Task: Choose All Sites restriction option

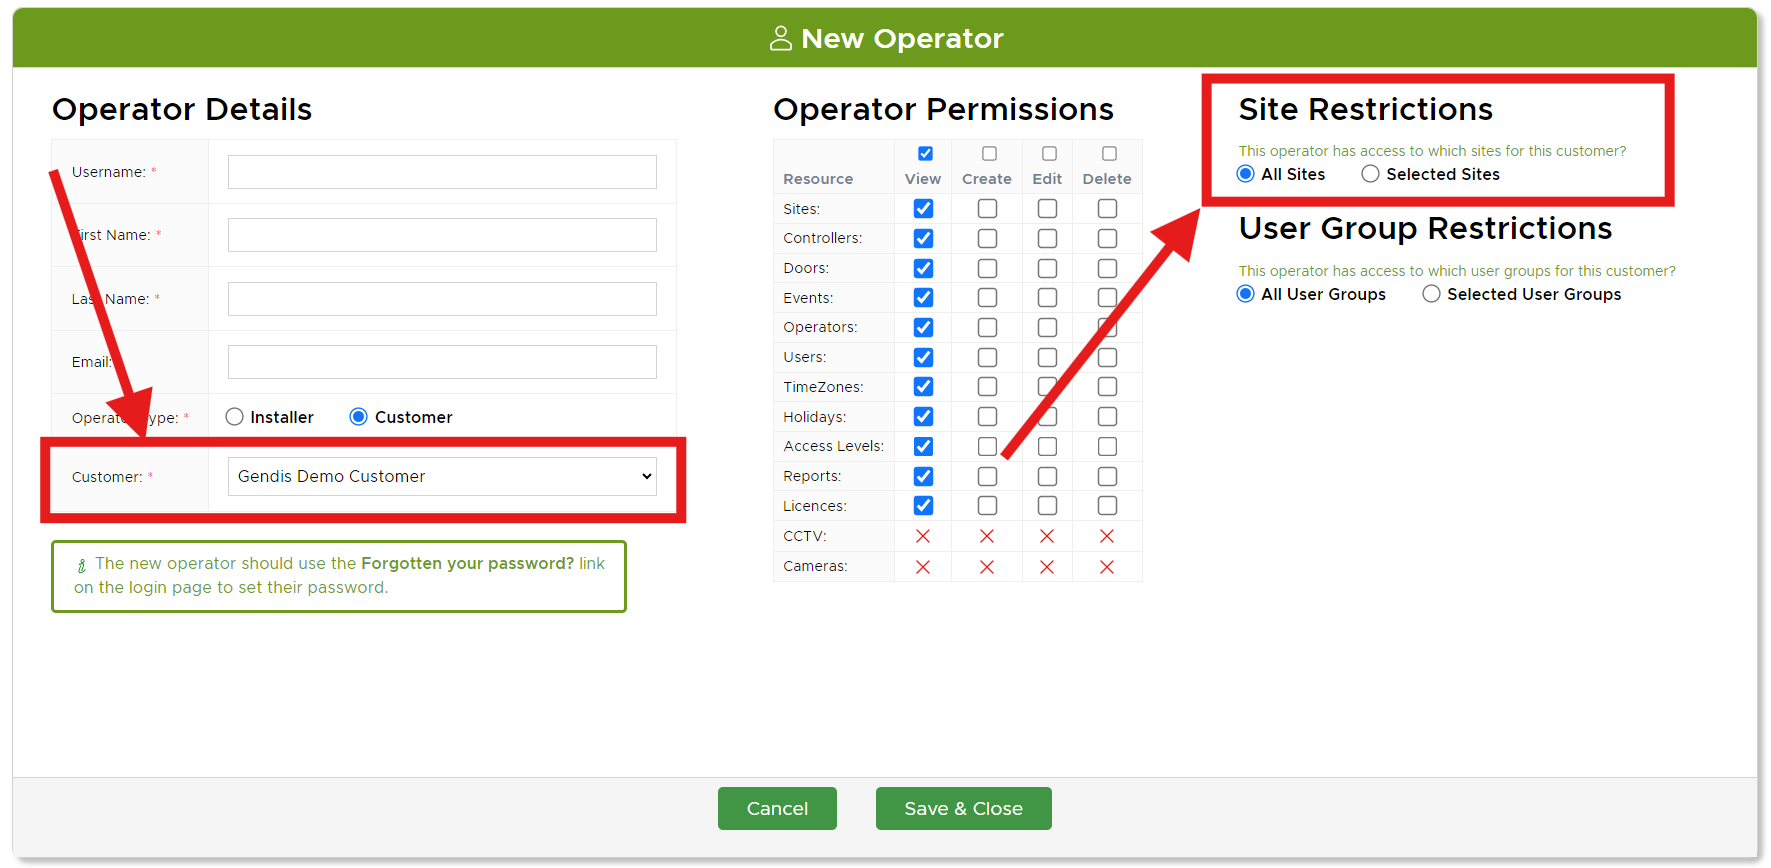Action: coord(1246,174)
